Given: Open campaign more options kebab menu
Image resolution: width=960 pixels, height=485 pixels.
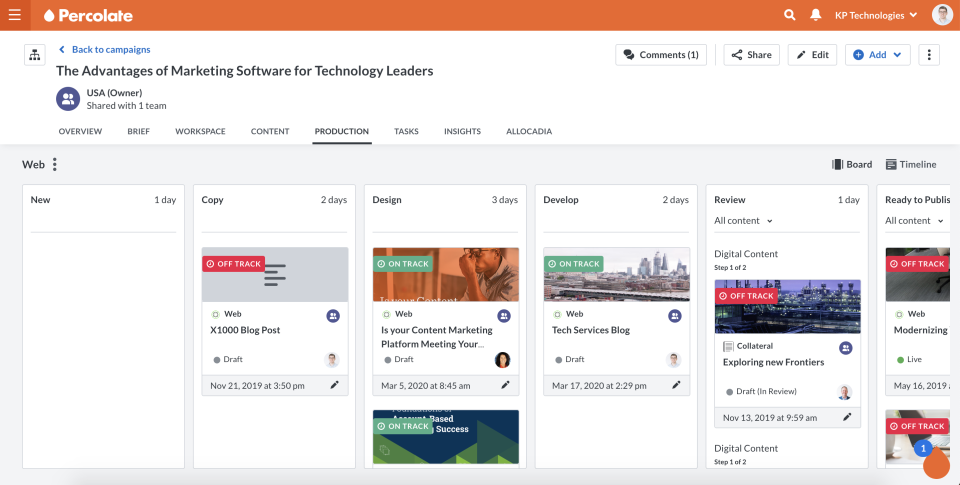Looking at the screenshot, I should (929, 55).
